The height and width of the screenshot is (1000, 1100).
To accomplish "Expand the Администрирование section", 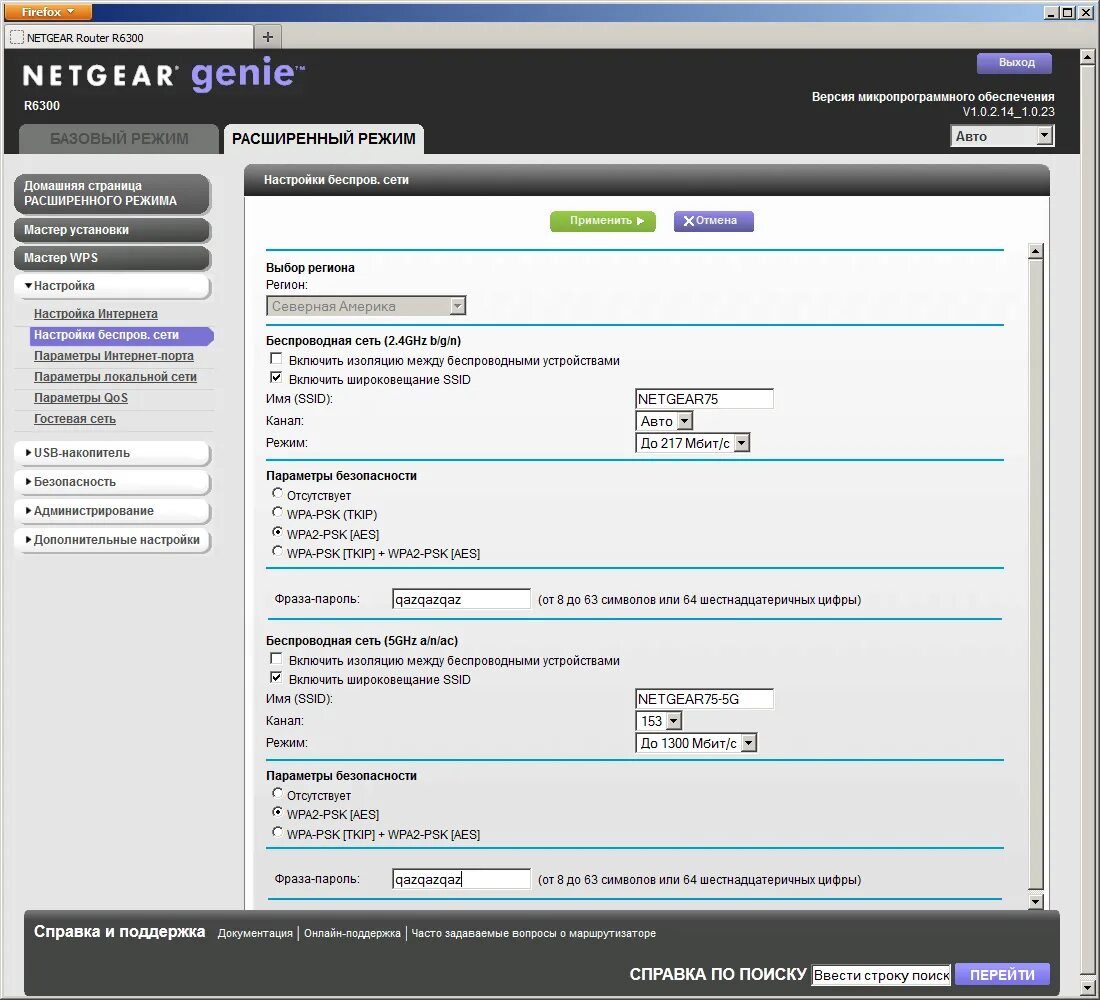I will [x=112, y=510].
